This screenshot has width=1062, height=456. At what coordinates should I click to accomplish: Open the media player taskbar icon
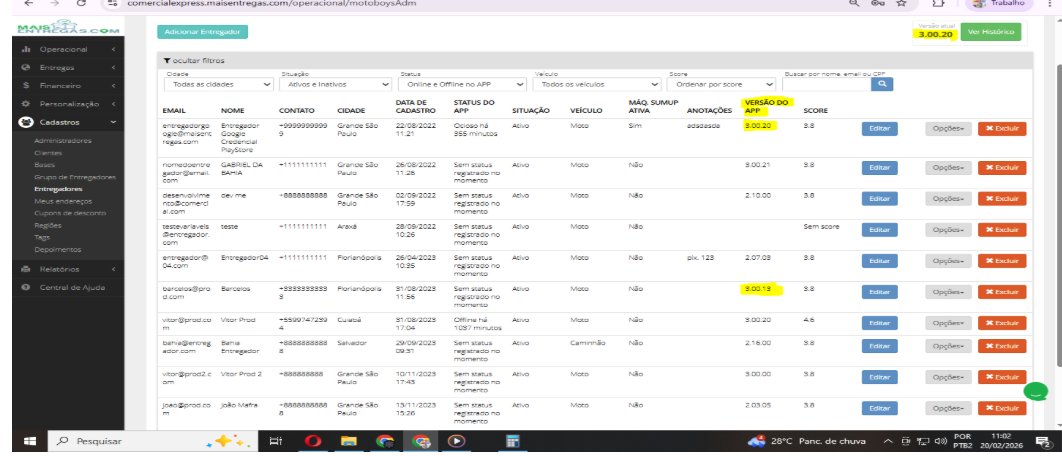[x=456, y=441]
